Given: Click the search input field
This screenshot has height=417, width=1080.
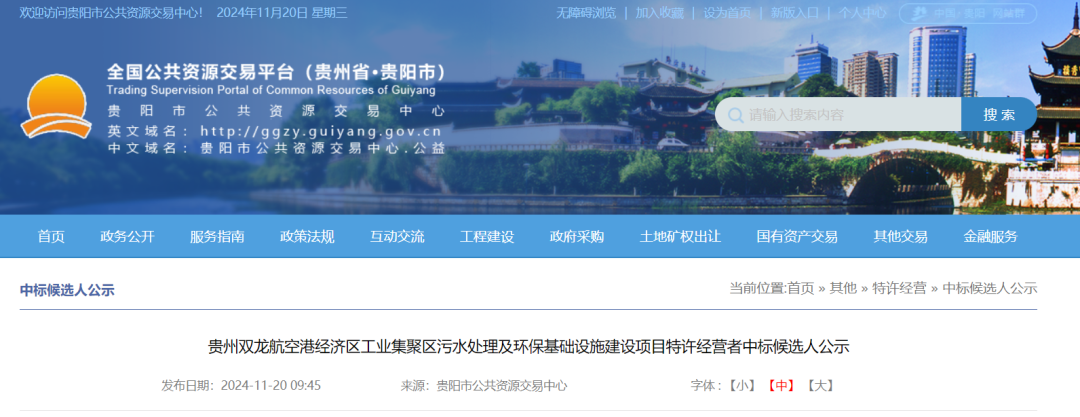Looking at the screenshot, I should [838, 114].
